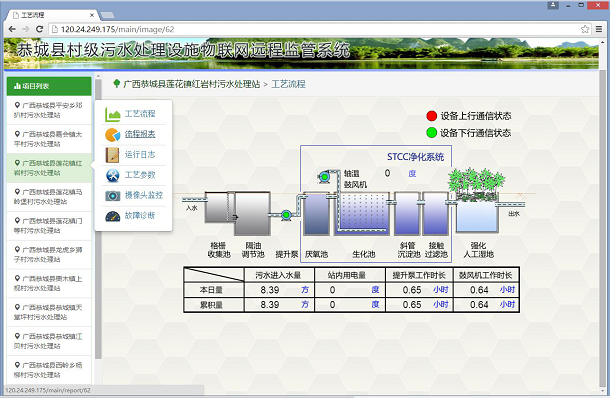Select 广西恭城县龙虎乡狮子村污水处理站 in the list

pos(49,254)
